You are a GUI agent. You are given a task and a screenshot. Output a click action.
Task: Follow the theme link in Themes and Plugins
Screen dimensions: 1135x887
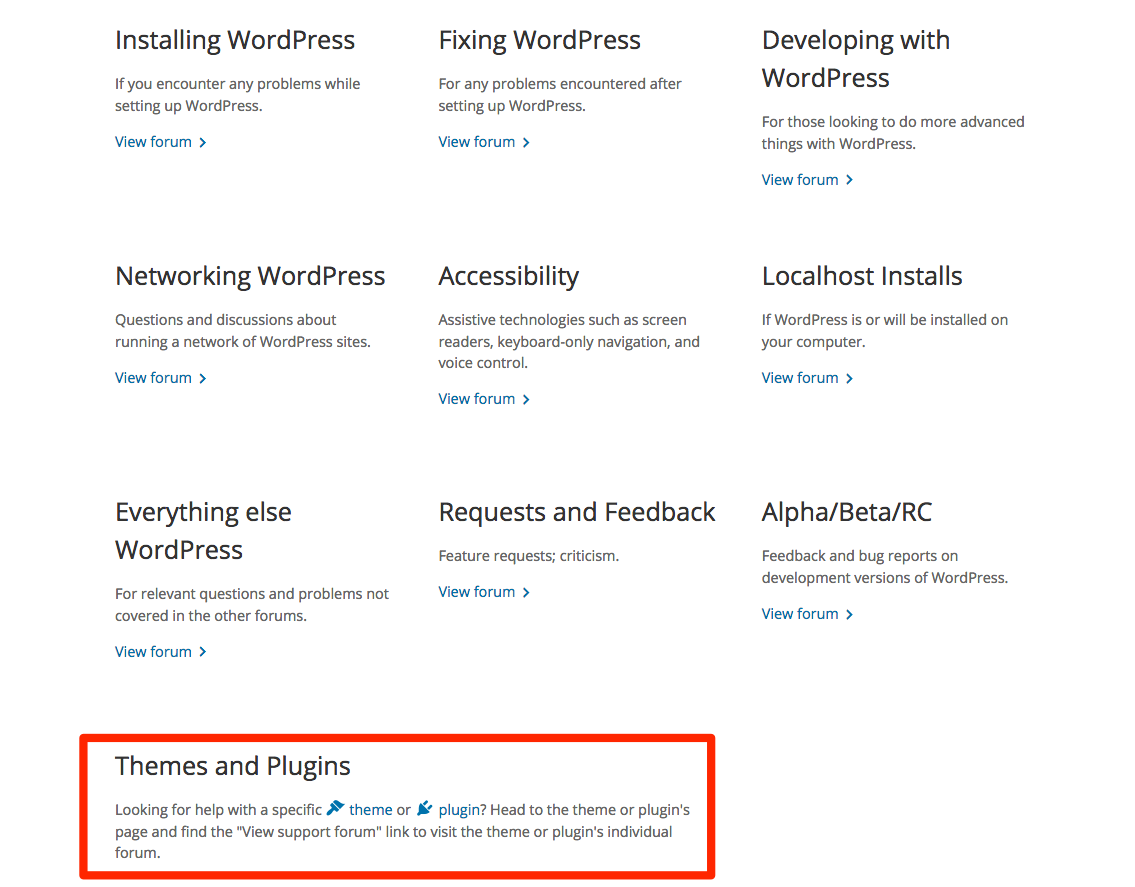pyautogui.click(x=371, y=810)
